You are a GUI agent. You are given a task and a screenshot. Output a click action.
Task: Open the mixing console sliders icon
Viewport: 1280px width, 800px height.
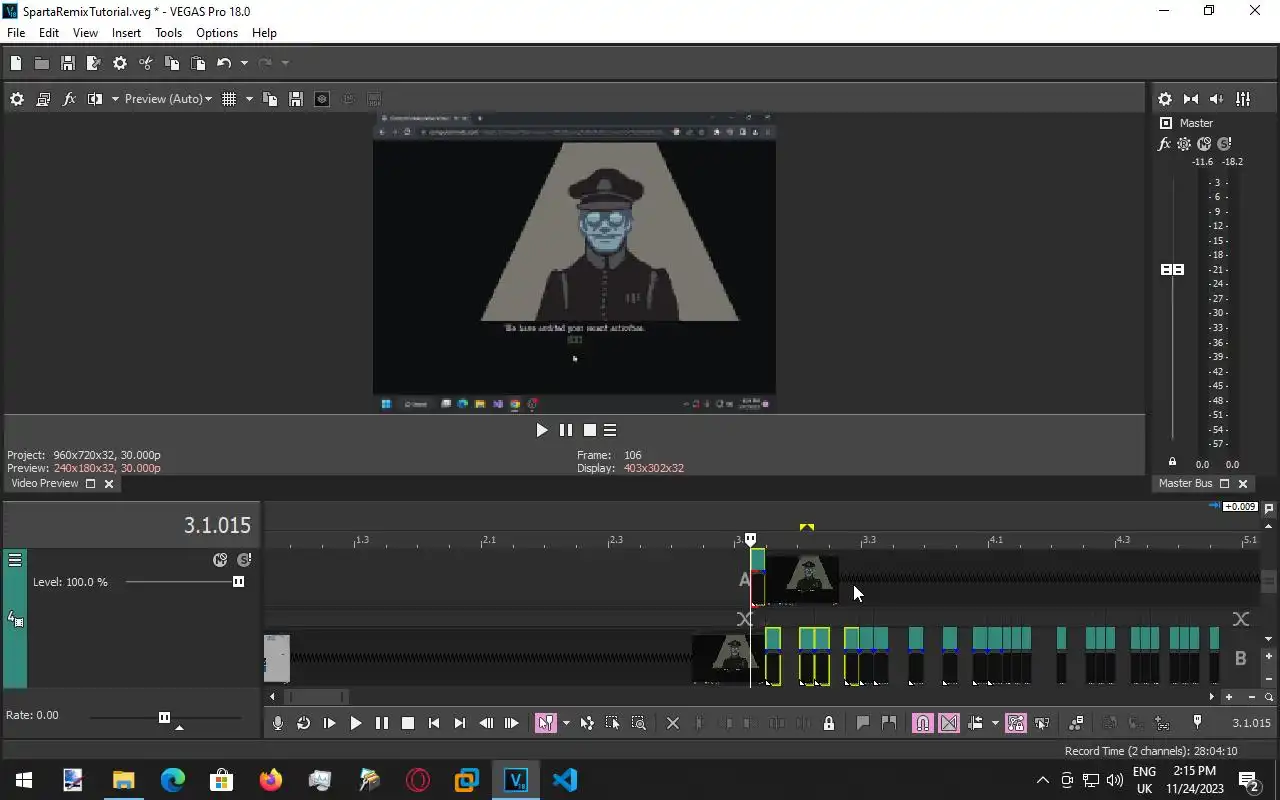click(x=1243, y=99)
